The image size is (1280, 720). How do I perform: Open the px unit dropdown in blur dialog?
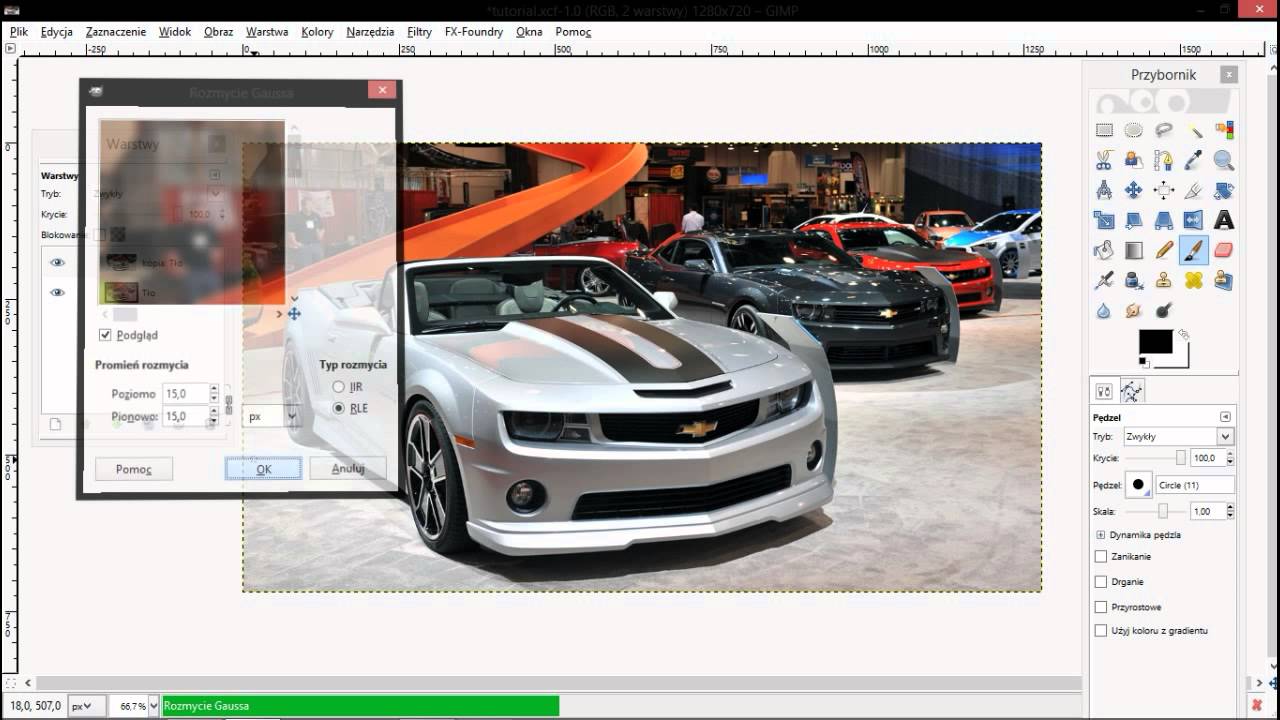271,416
